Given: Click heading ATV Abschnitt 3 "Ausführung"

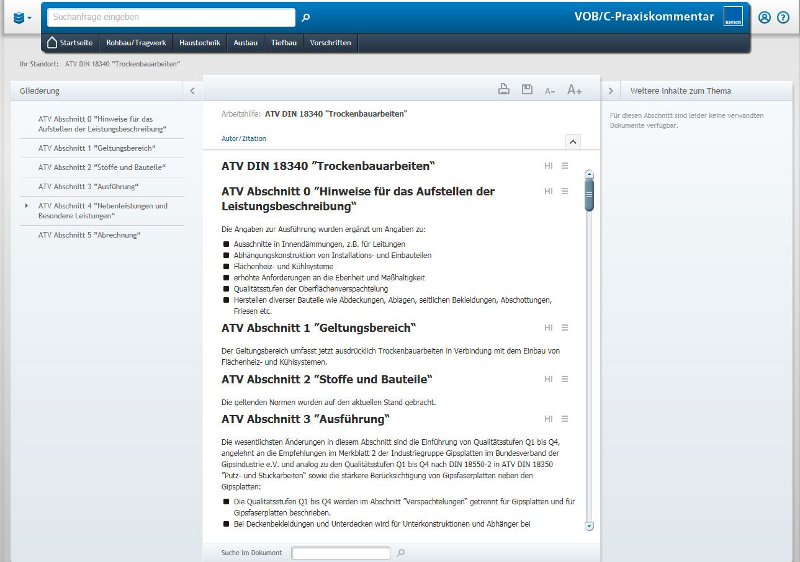Looking at the screenshot, I should 305,419.
